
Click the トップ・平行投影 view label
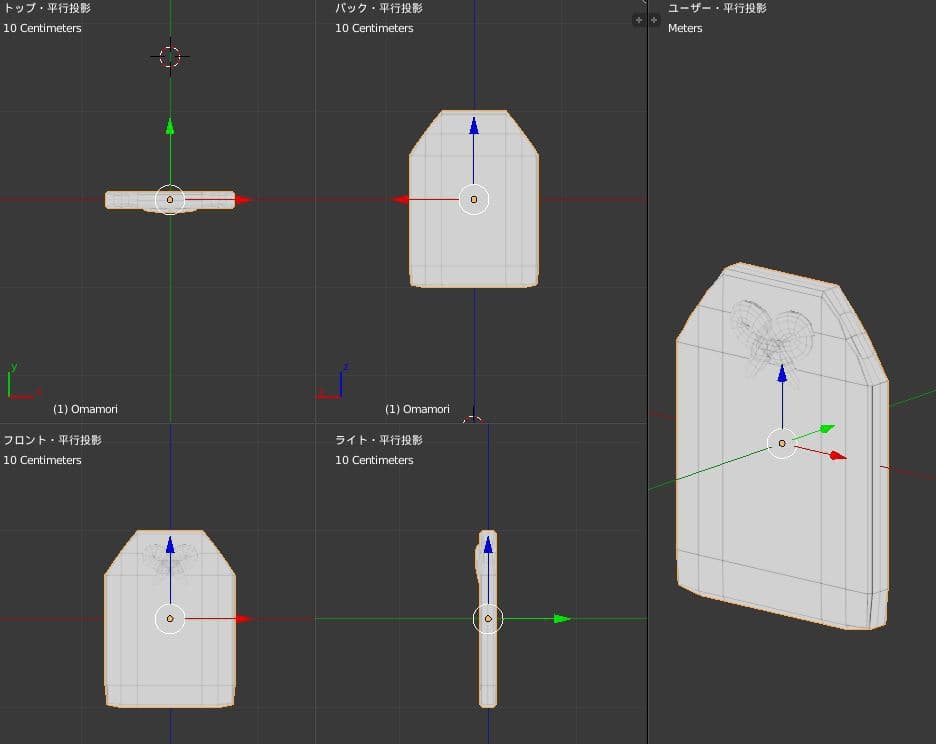(48, 9)
